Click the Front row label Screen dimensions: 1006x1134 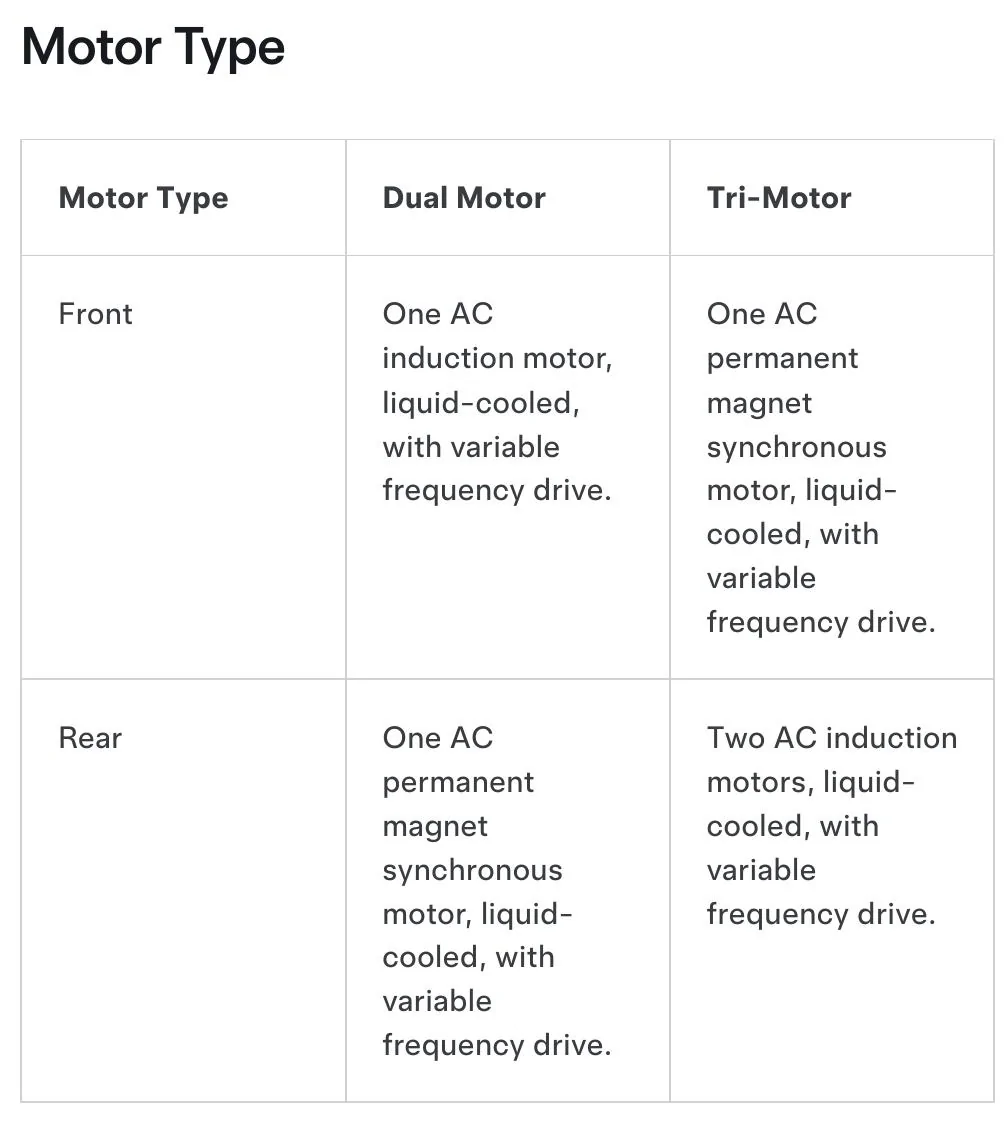[x=95, y=314]
